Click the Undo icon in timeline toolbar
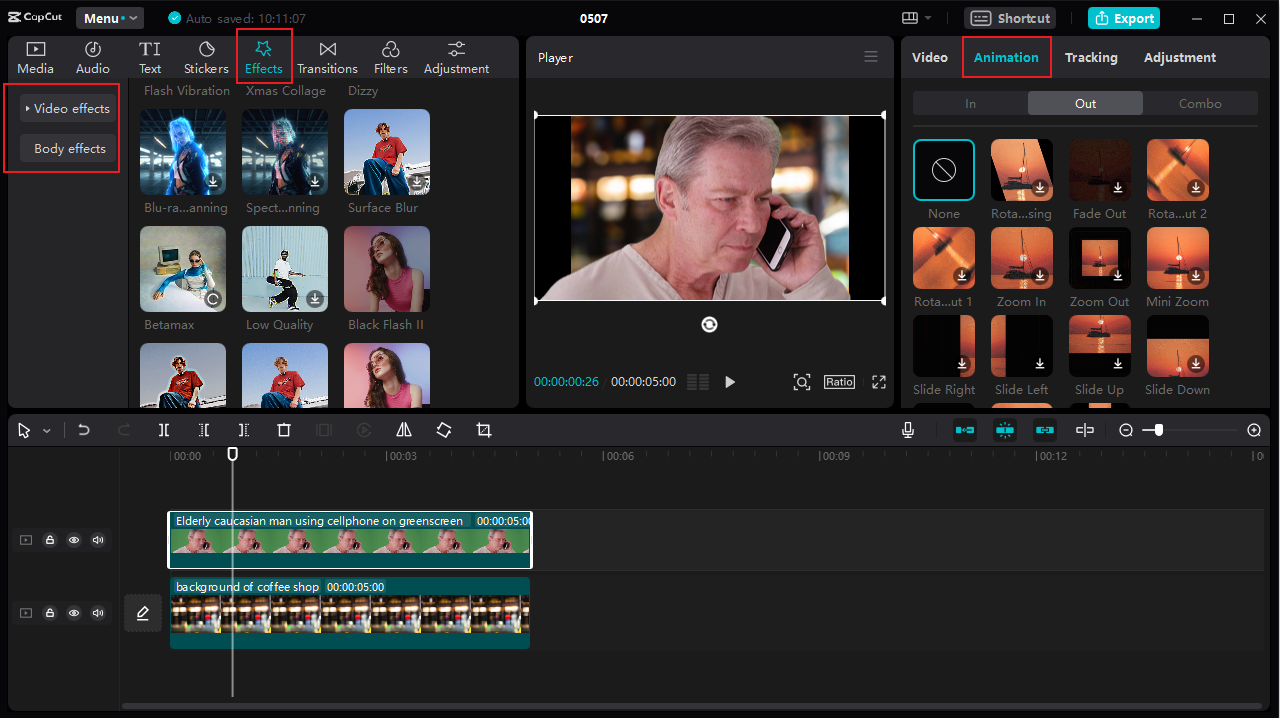1280x718 pixels. tap(84, 430)
